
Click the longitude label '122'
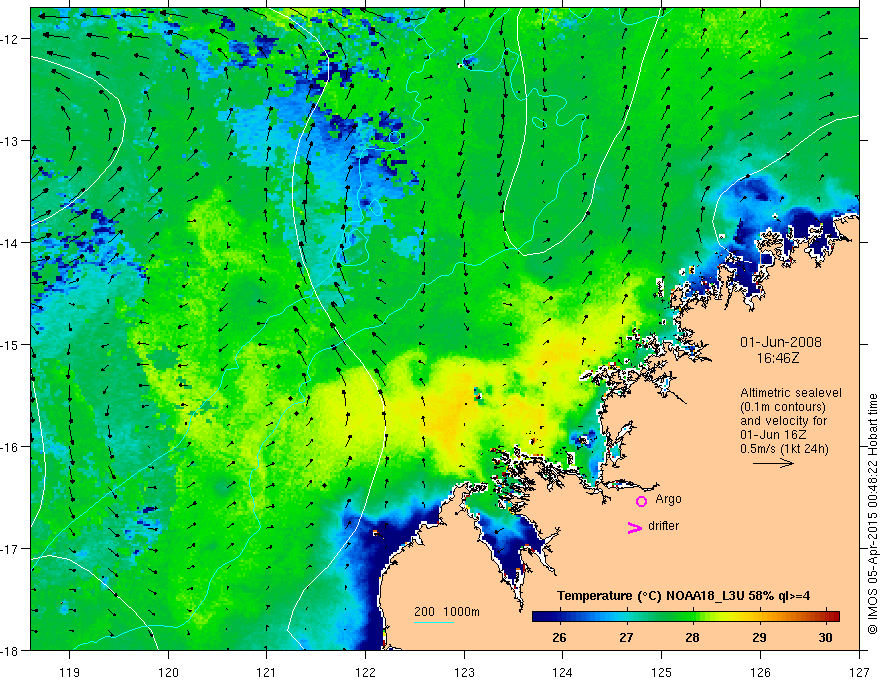tap(365, 672)
